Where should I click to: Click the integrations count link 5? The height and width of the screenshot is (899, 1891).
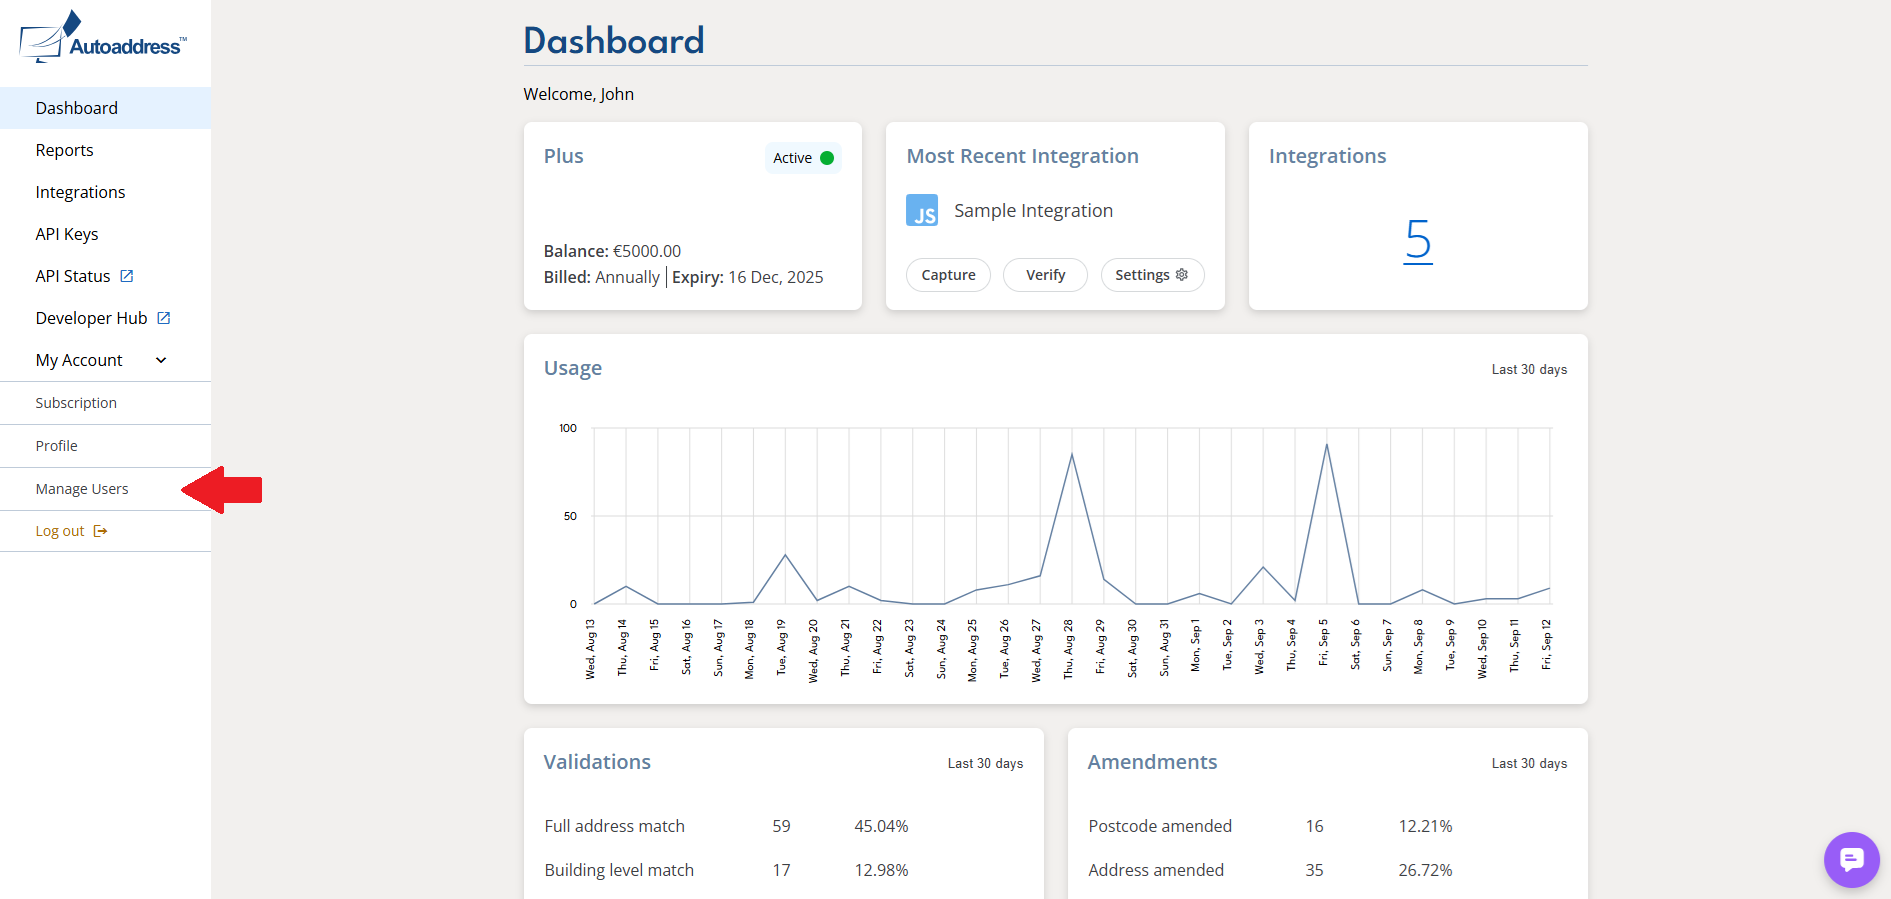pyautogui.click(x=1418, y=240)
